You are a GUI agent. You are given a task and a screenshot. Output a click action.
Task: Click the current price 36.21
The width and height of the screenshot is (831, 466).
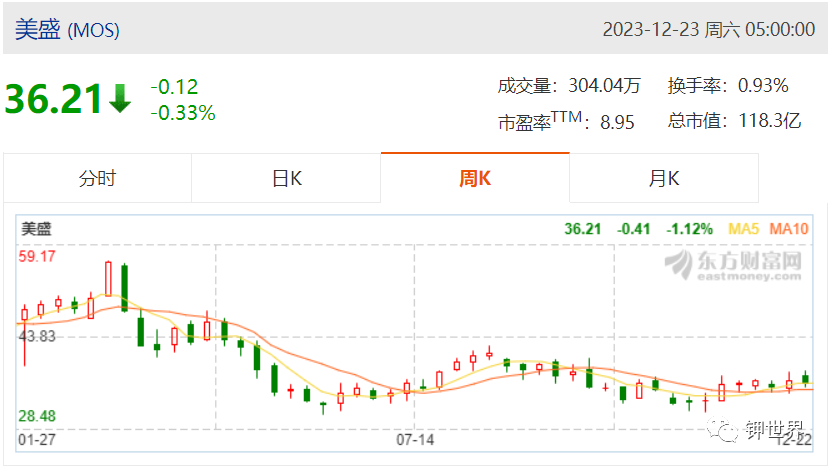click(x=53, y=99)
